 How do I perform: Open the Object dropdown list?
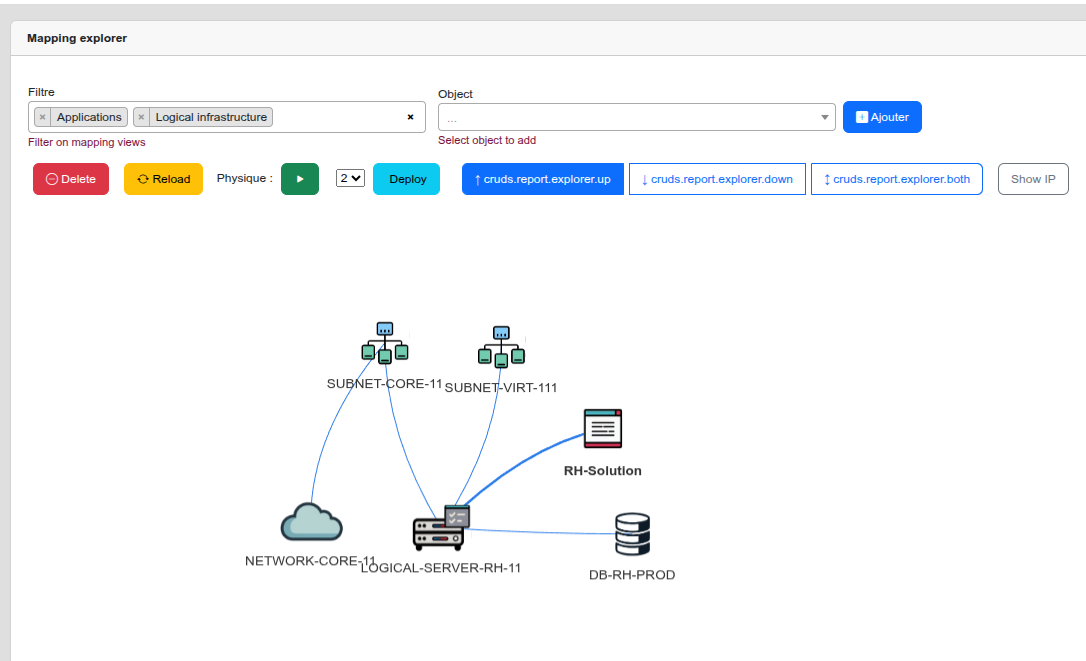(x=636, y=117)
